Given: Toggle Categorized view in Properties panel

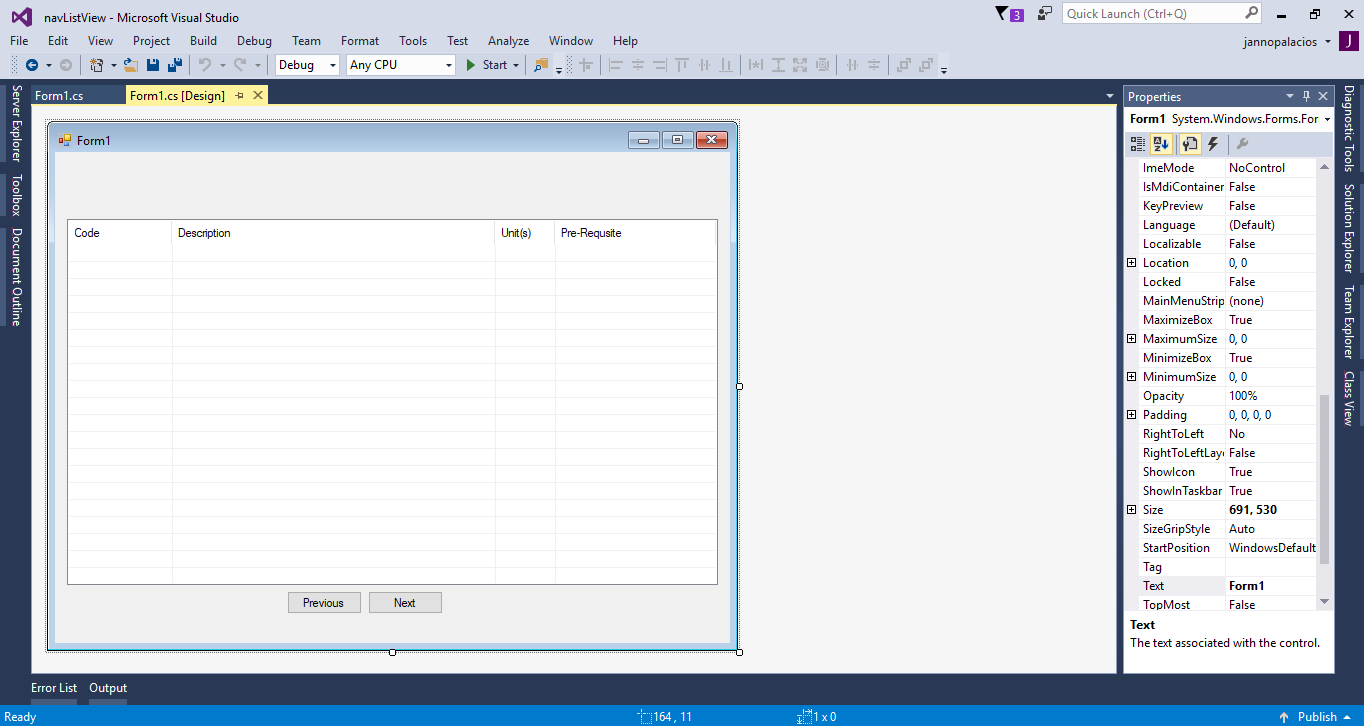Looking at the screenshot, I should coord(1138,144).
